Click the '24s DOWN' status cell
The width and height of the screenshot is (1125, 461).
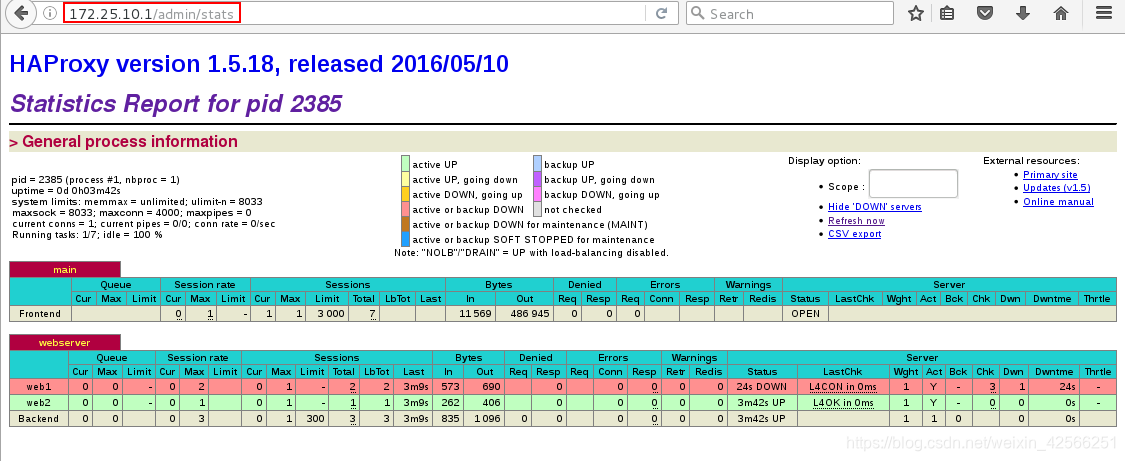point(762,387)
